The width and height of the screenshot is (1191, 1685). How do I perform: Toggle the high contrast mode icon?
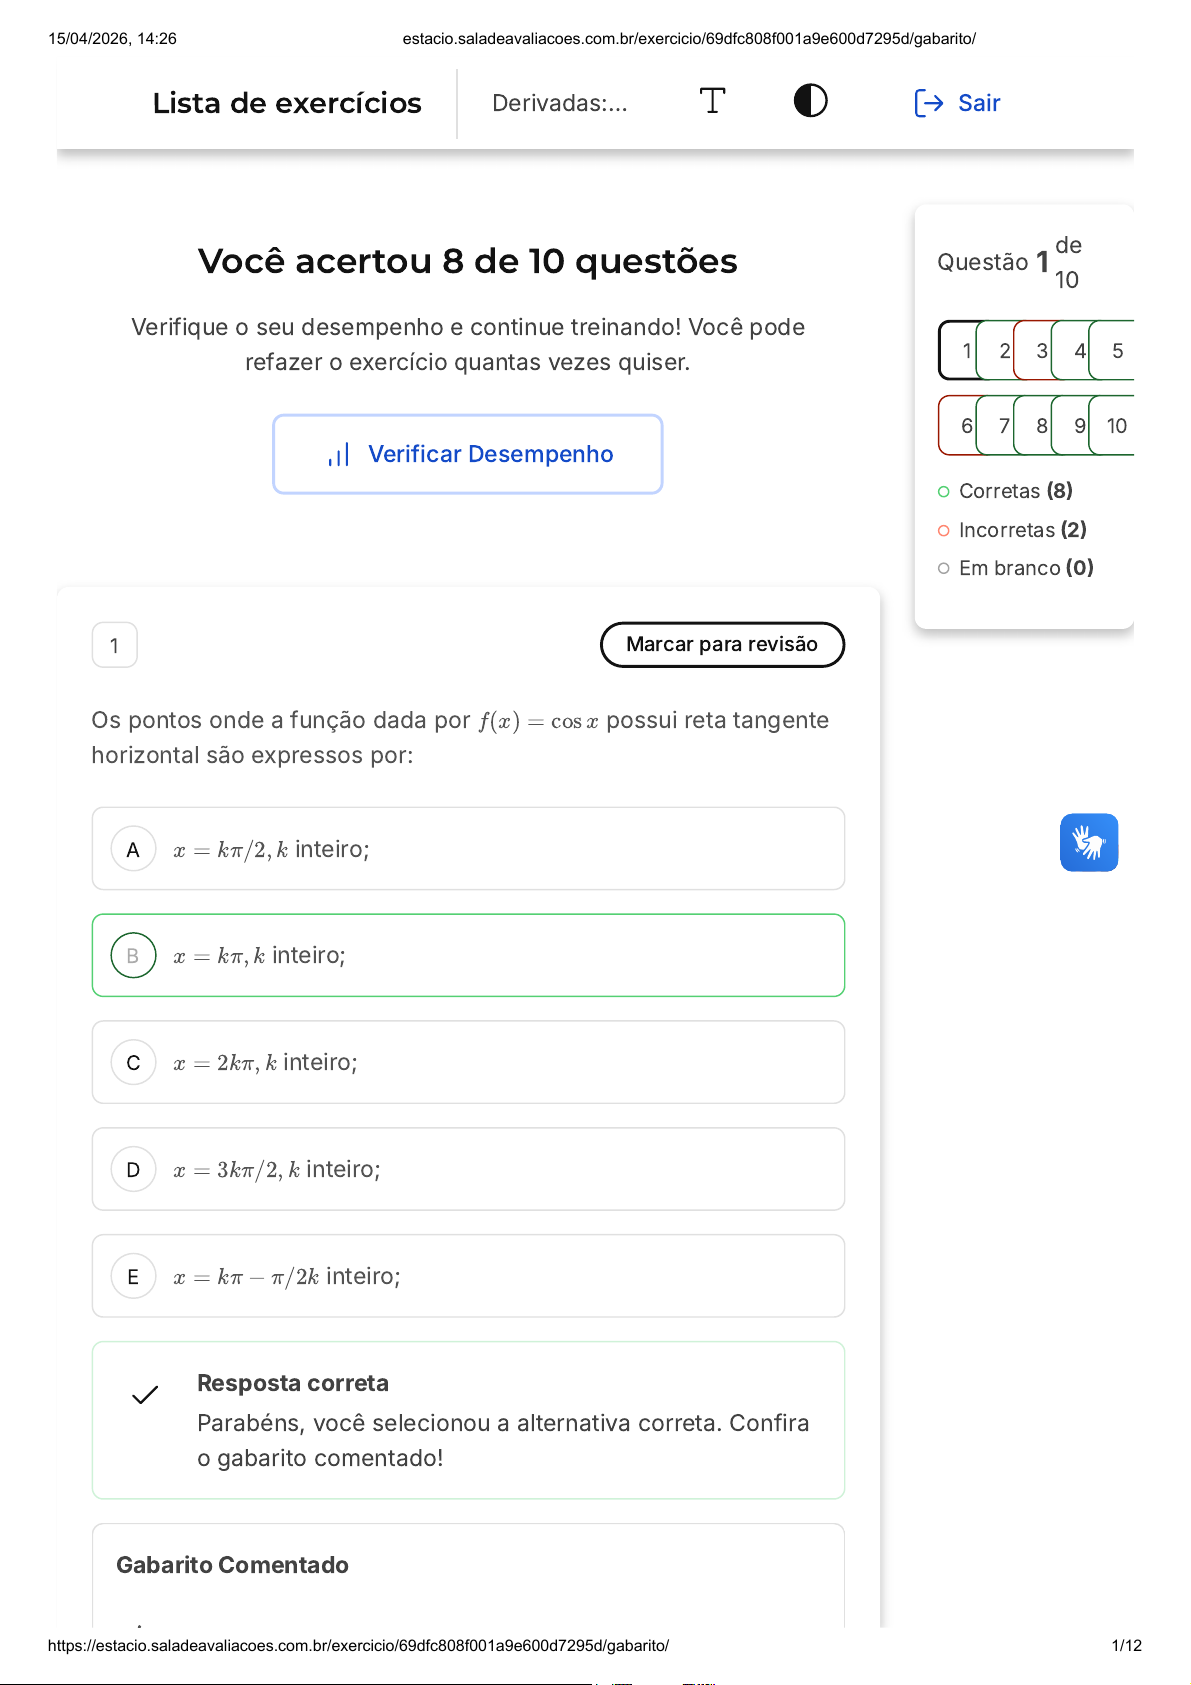810,101
